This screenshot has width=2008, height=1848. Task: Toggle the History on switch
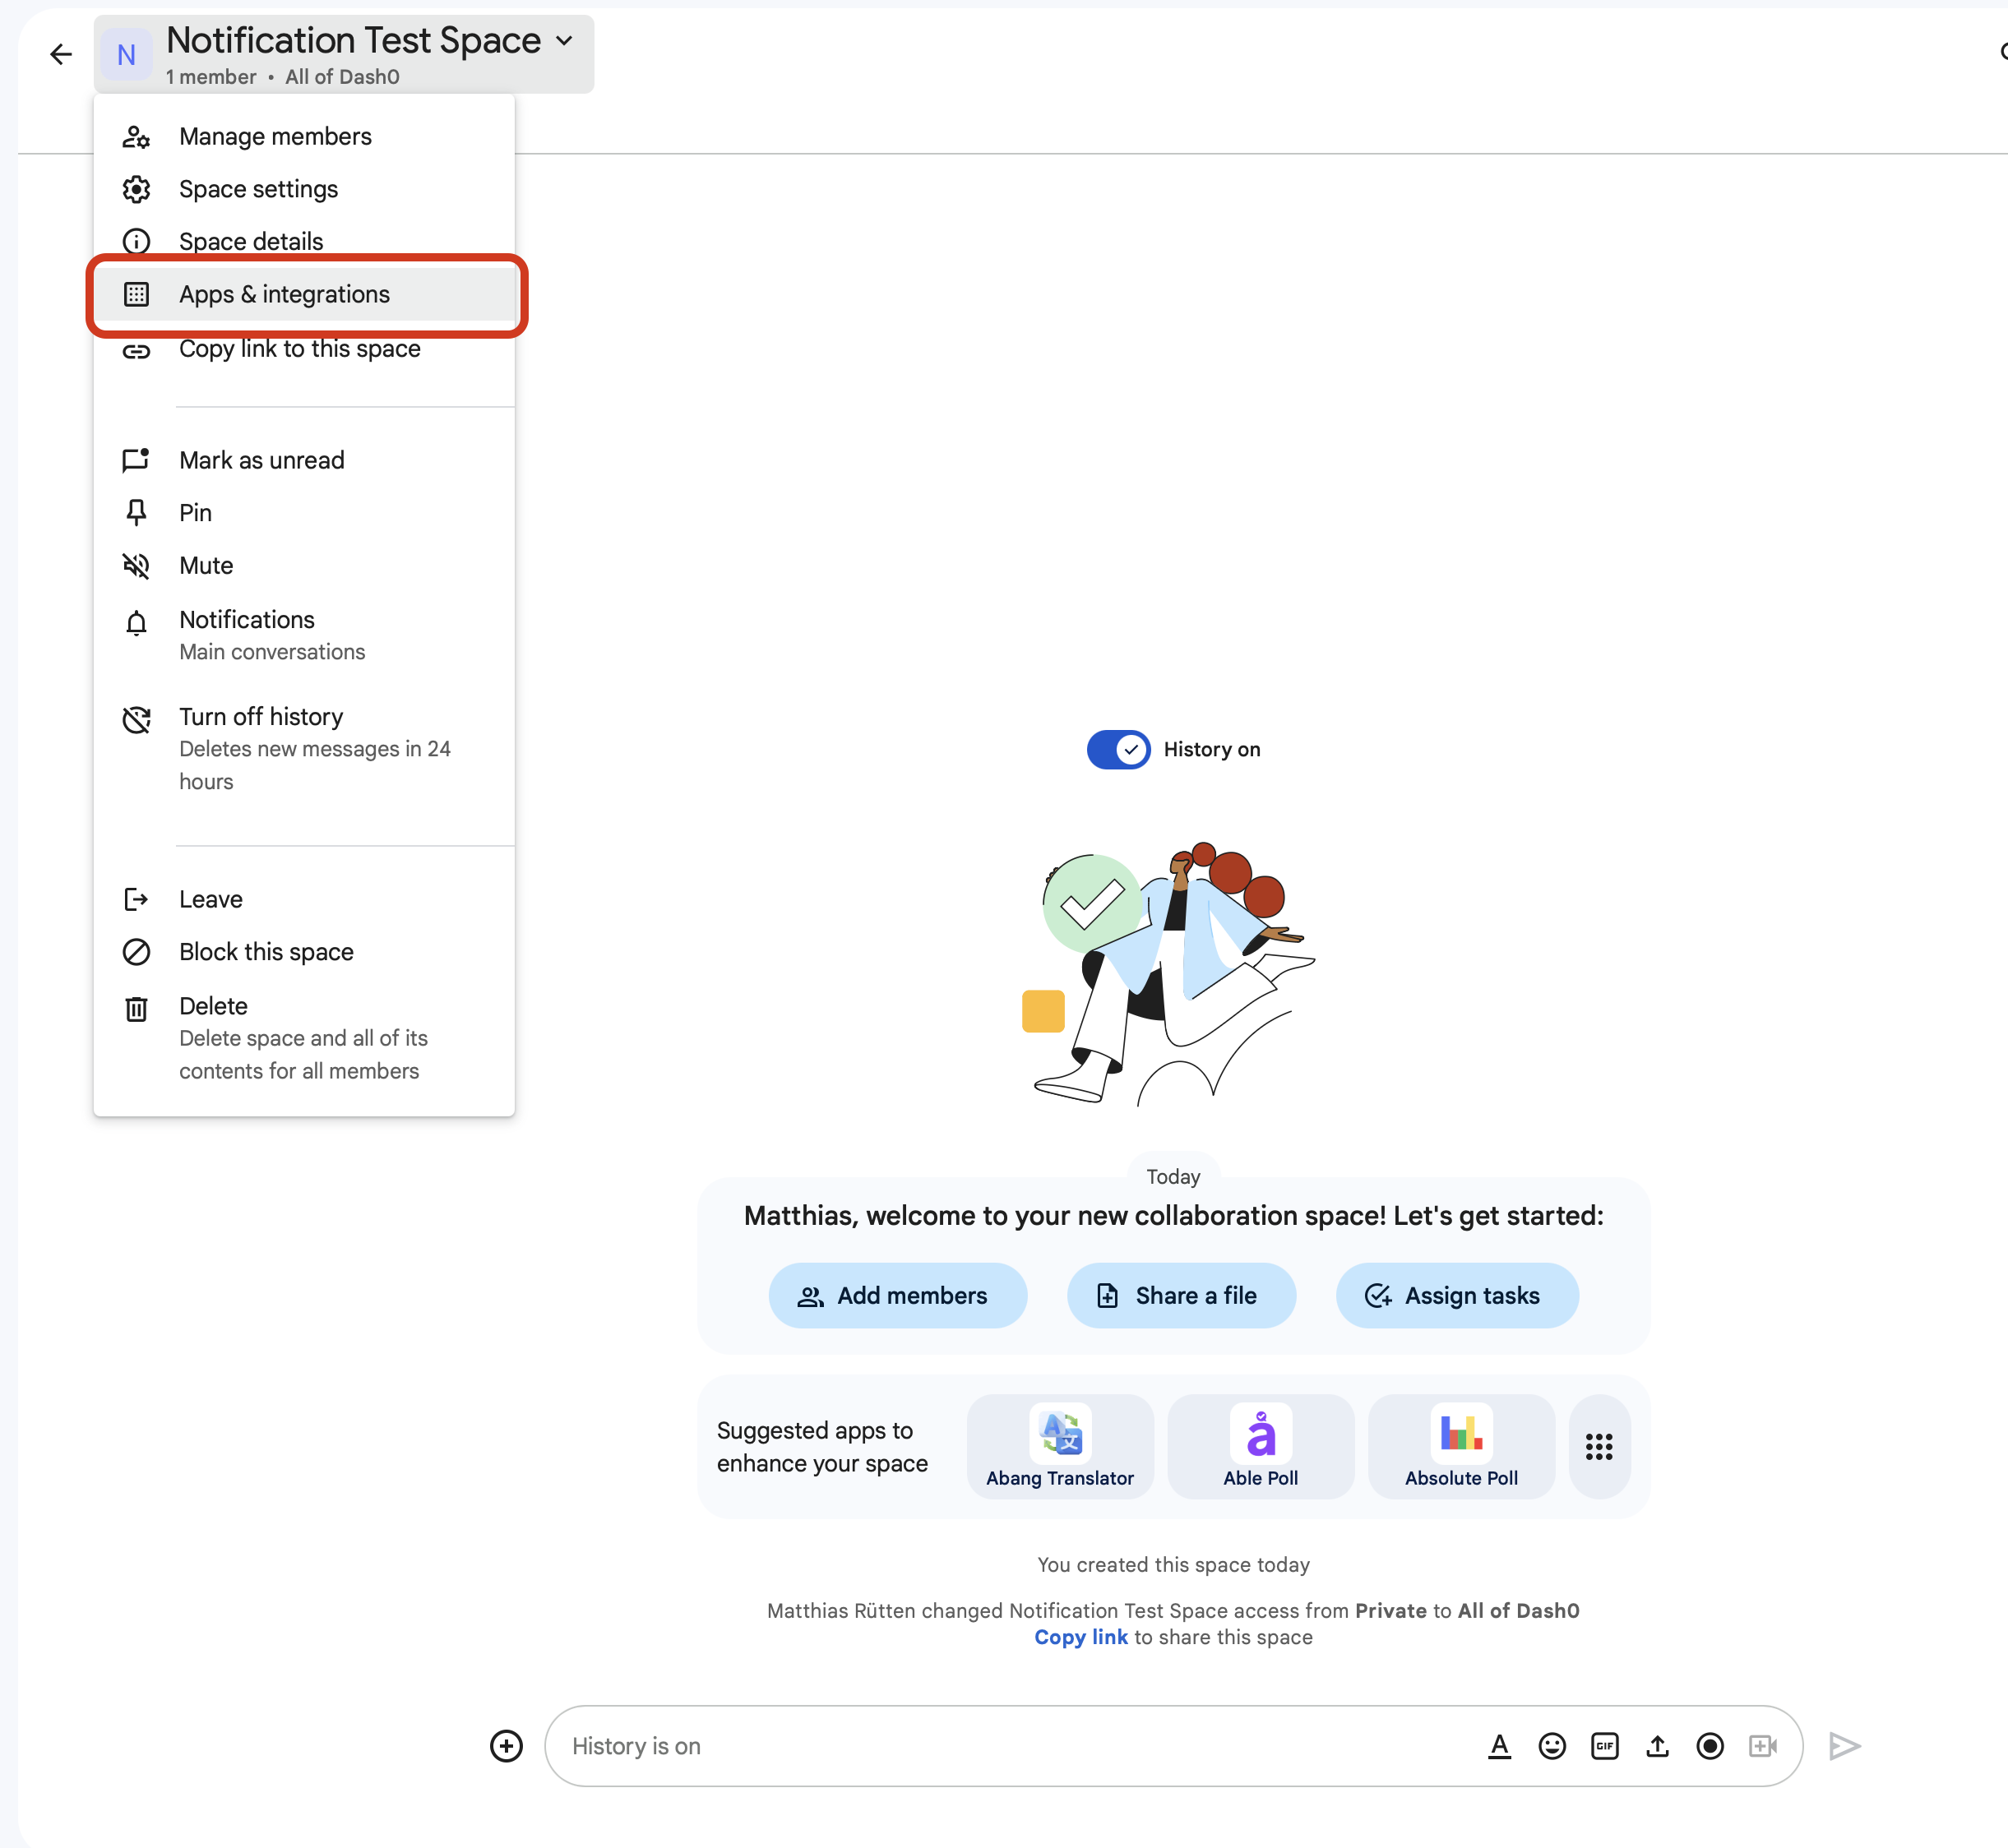click(1118, 749)
